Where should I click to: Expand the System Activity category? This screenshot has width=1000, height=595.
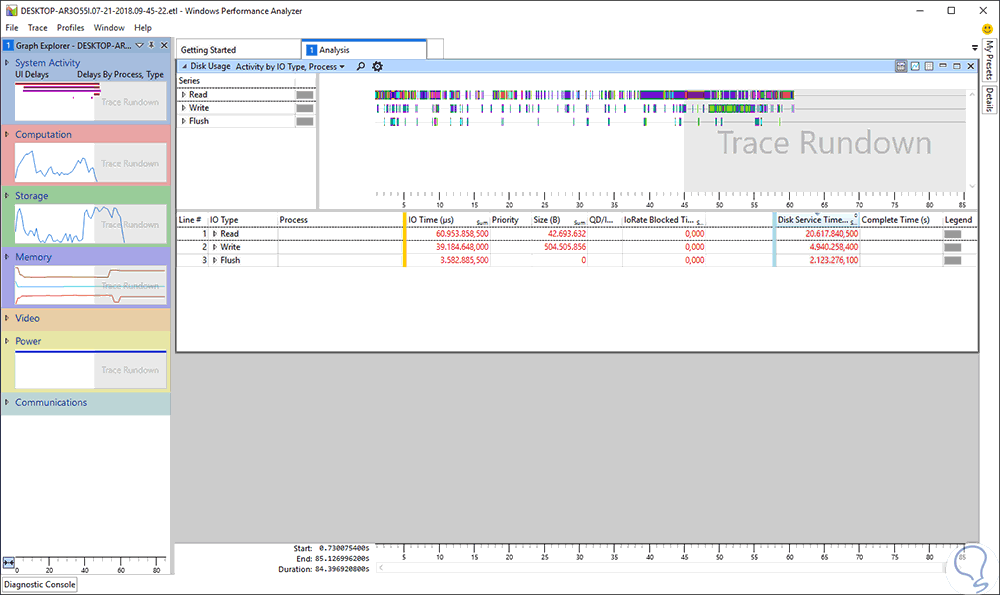point(7,62)
